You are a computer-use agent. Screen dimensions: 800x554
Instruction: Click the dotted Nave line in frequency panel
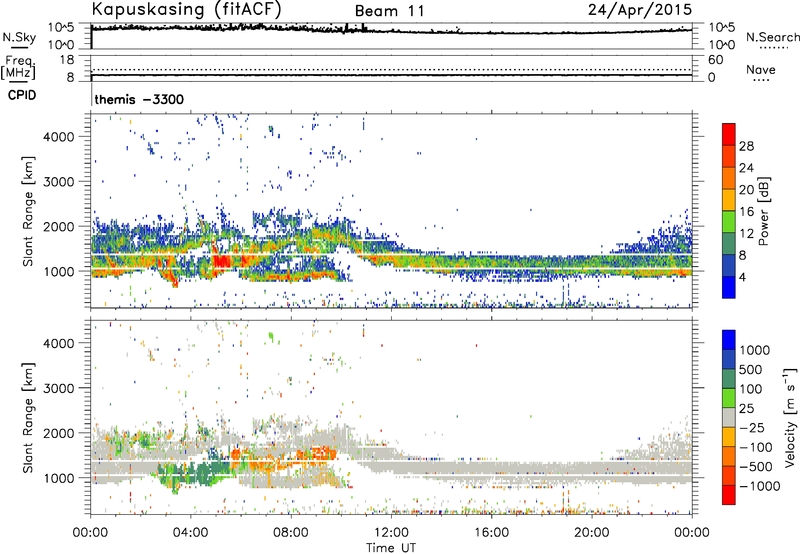tap(391, 69)
